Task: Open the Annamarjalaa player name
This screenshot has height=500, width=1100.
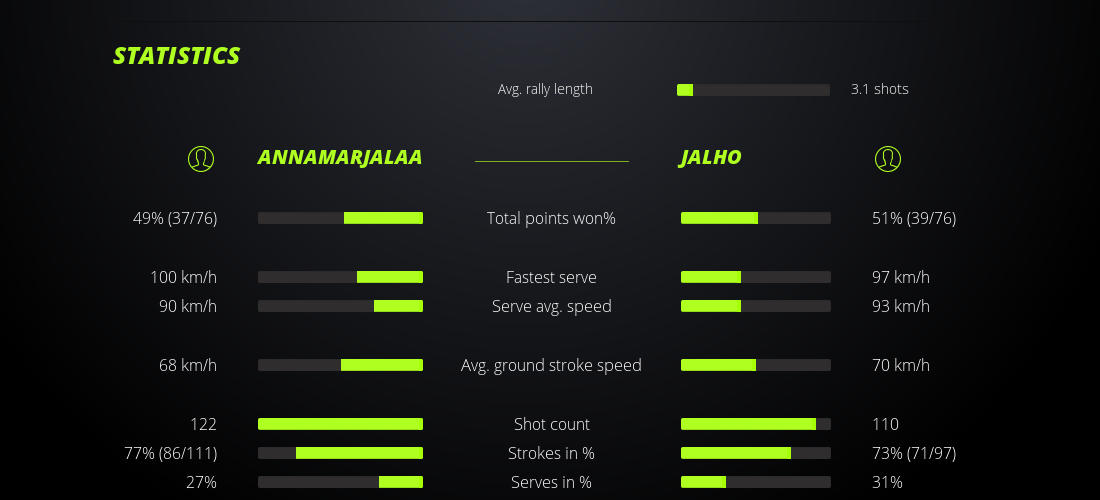Action: point(340,158)
